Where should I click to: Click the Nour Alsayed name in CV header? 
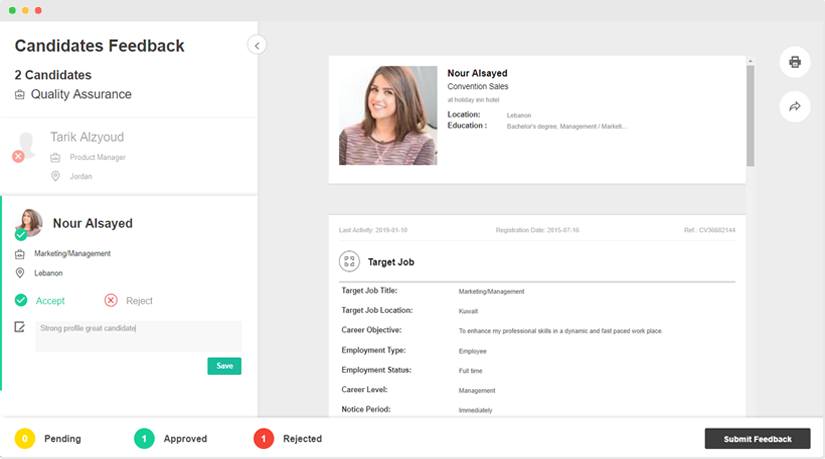click(477, 73)
